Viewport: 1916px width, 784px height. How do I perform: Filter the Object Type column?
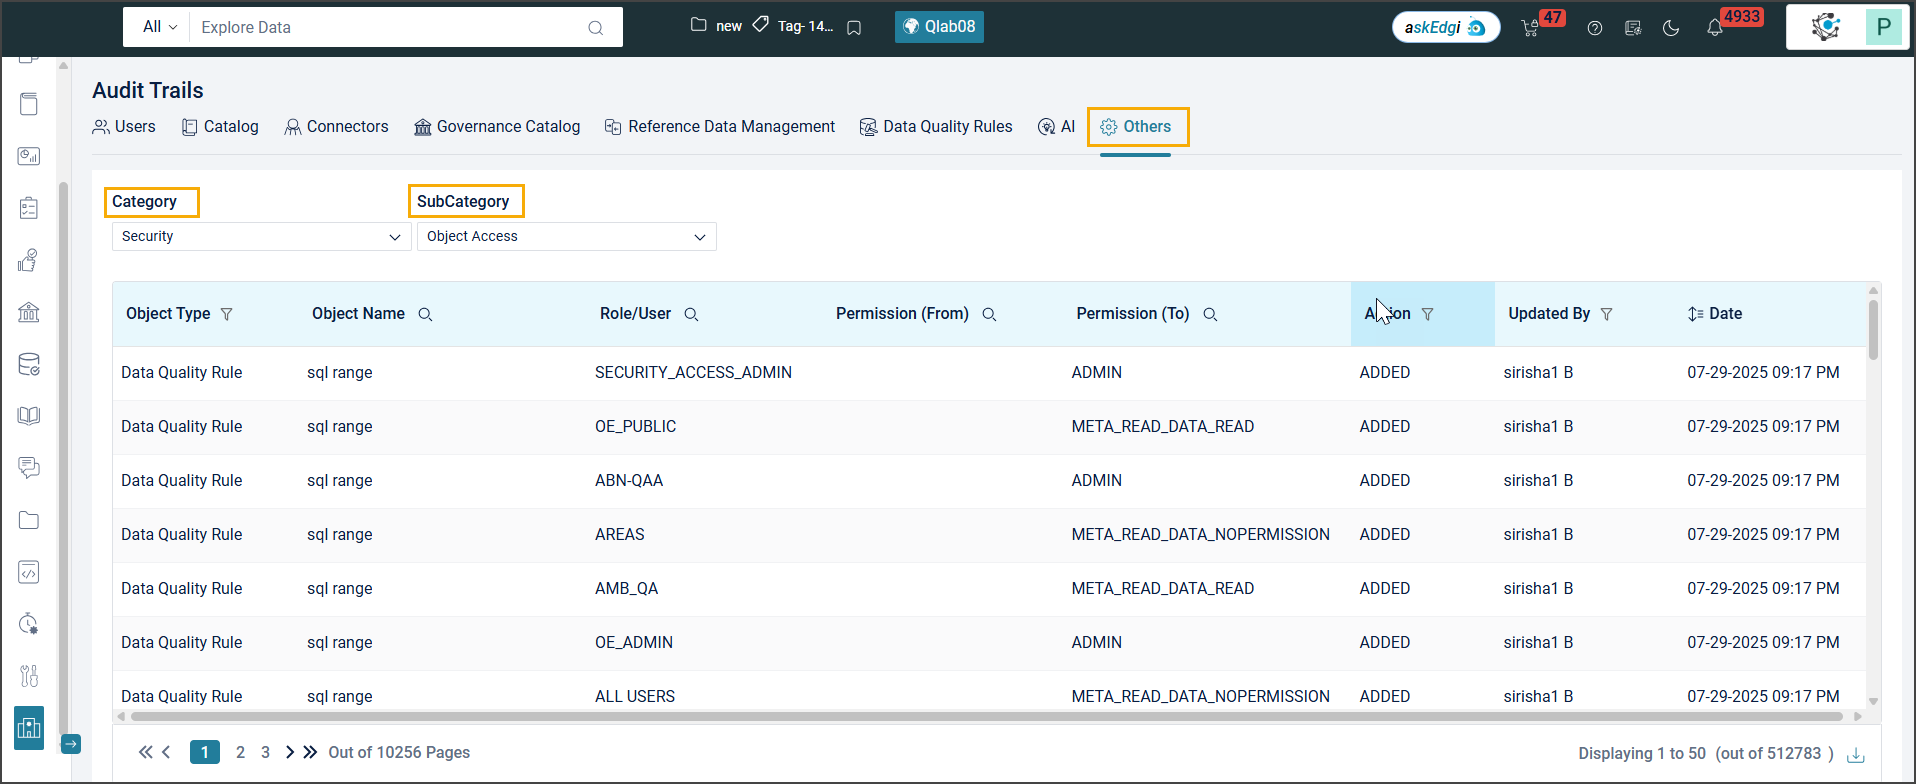(227, 314)
